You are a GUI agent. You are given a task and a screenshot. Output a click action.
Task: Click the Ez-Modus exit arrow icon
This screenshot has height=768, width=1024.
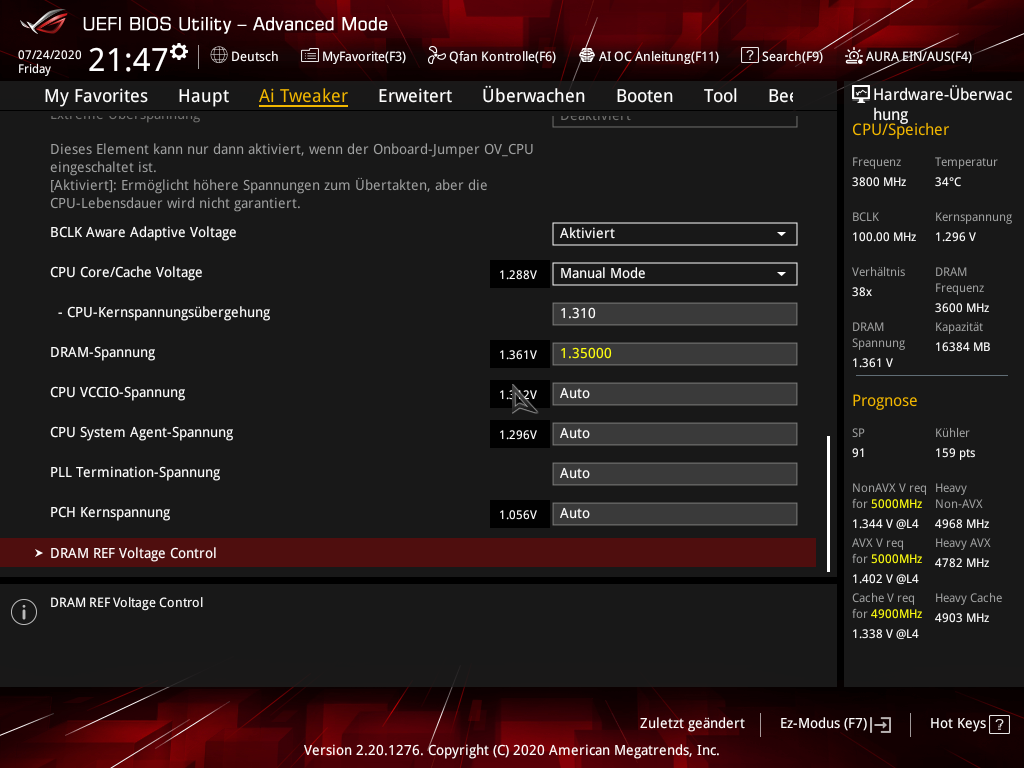[x=881, y=724]
